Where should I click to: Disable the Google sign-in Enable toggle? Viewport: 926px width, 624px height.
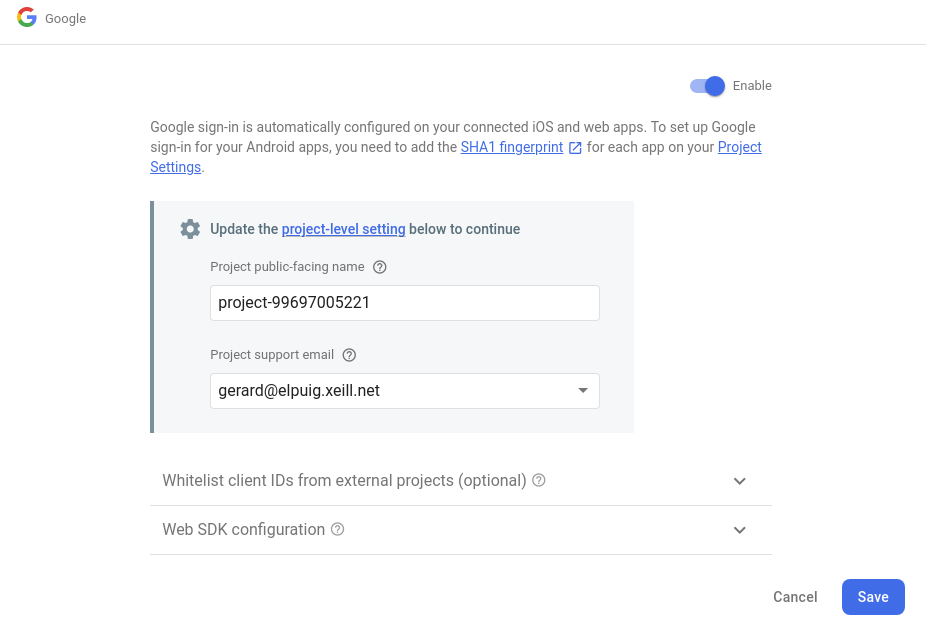(x=707, y=86)
